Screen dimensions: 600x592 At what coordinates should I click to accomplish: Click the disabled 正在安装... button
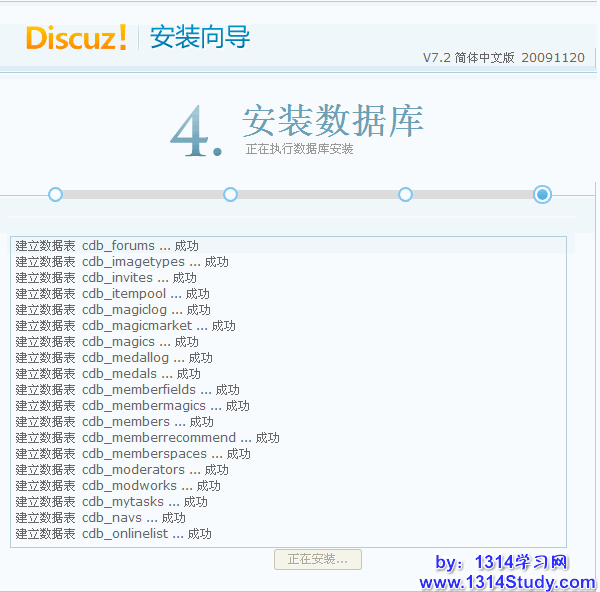(318, 559)
